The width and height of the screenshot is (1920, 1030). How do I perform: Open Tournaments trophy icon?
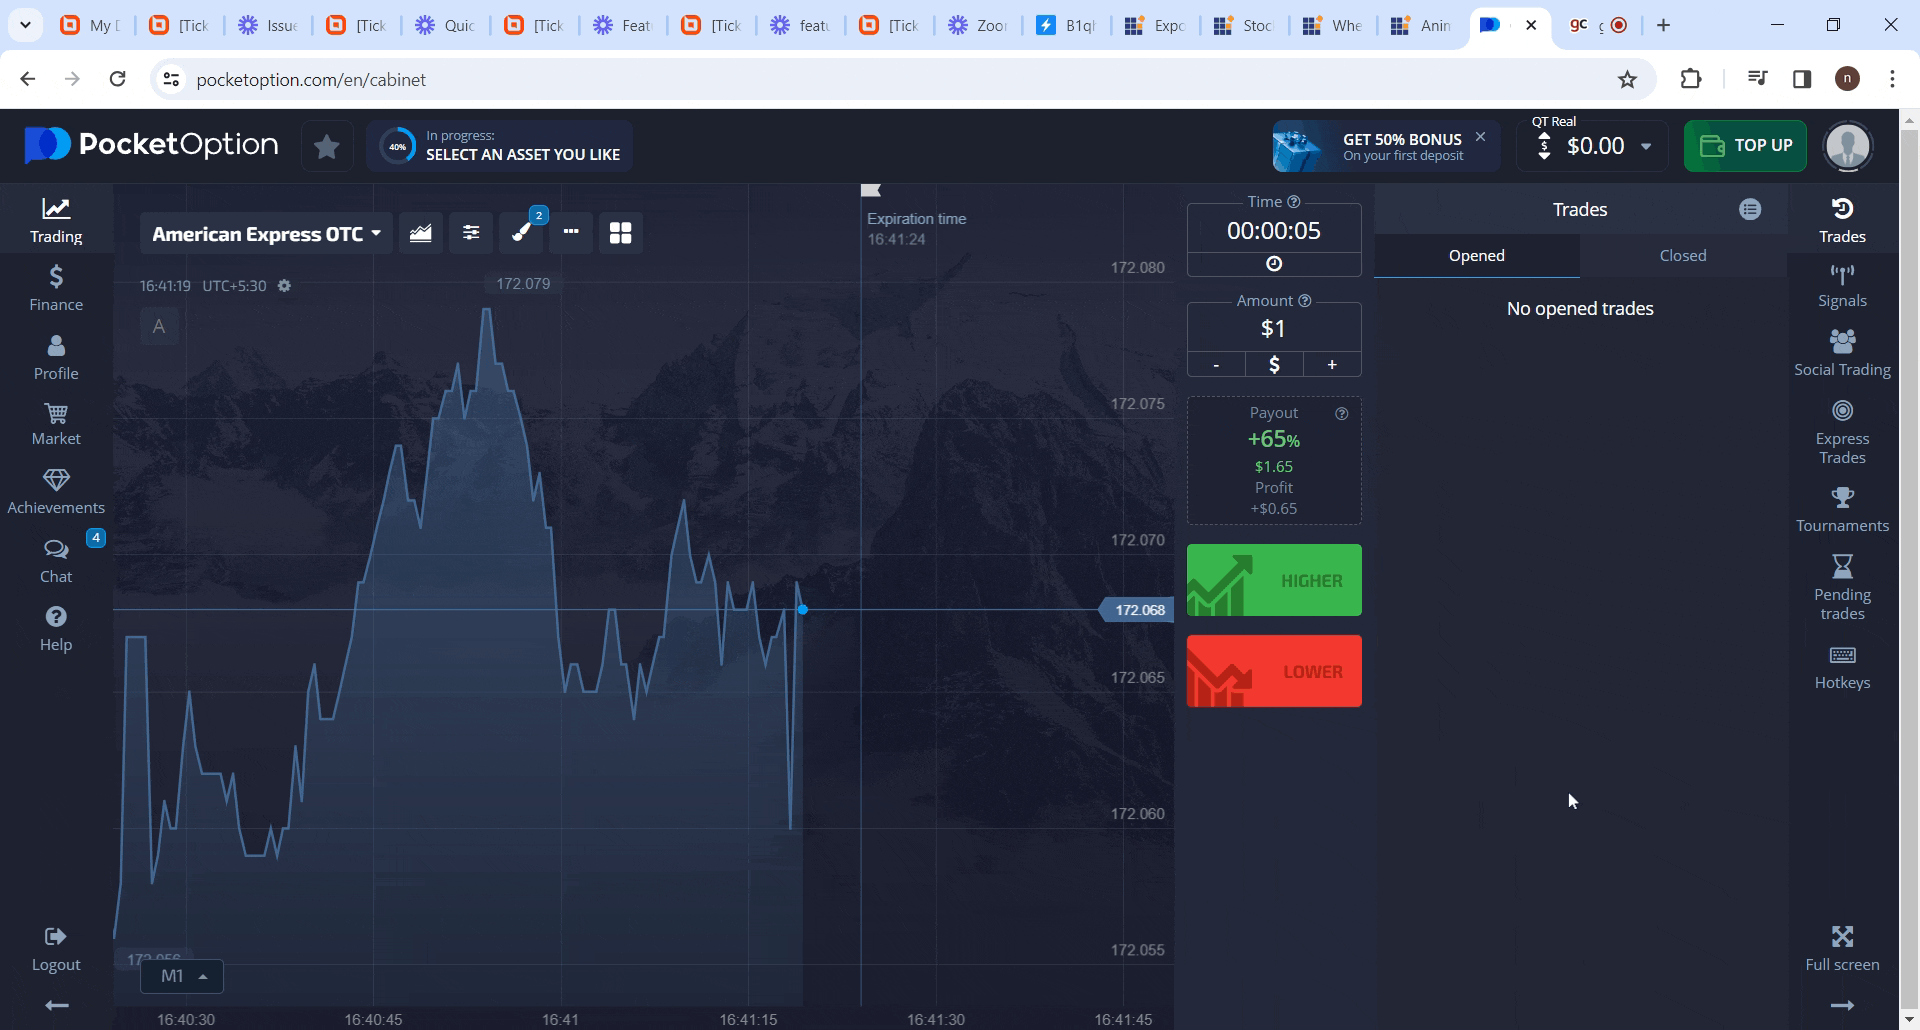pyautogui.click(x=1841, y=509)
